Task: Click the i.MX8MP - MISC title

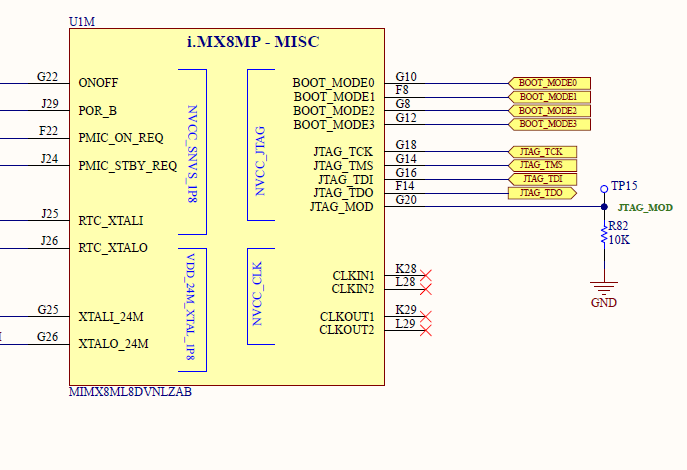Action: click(253, 42)
